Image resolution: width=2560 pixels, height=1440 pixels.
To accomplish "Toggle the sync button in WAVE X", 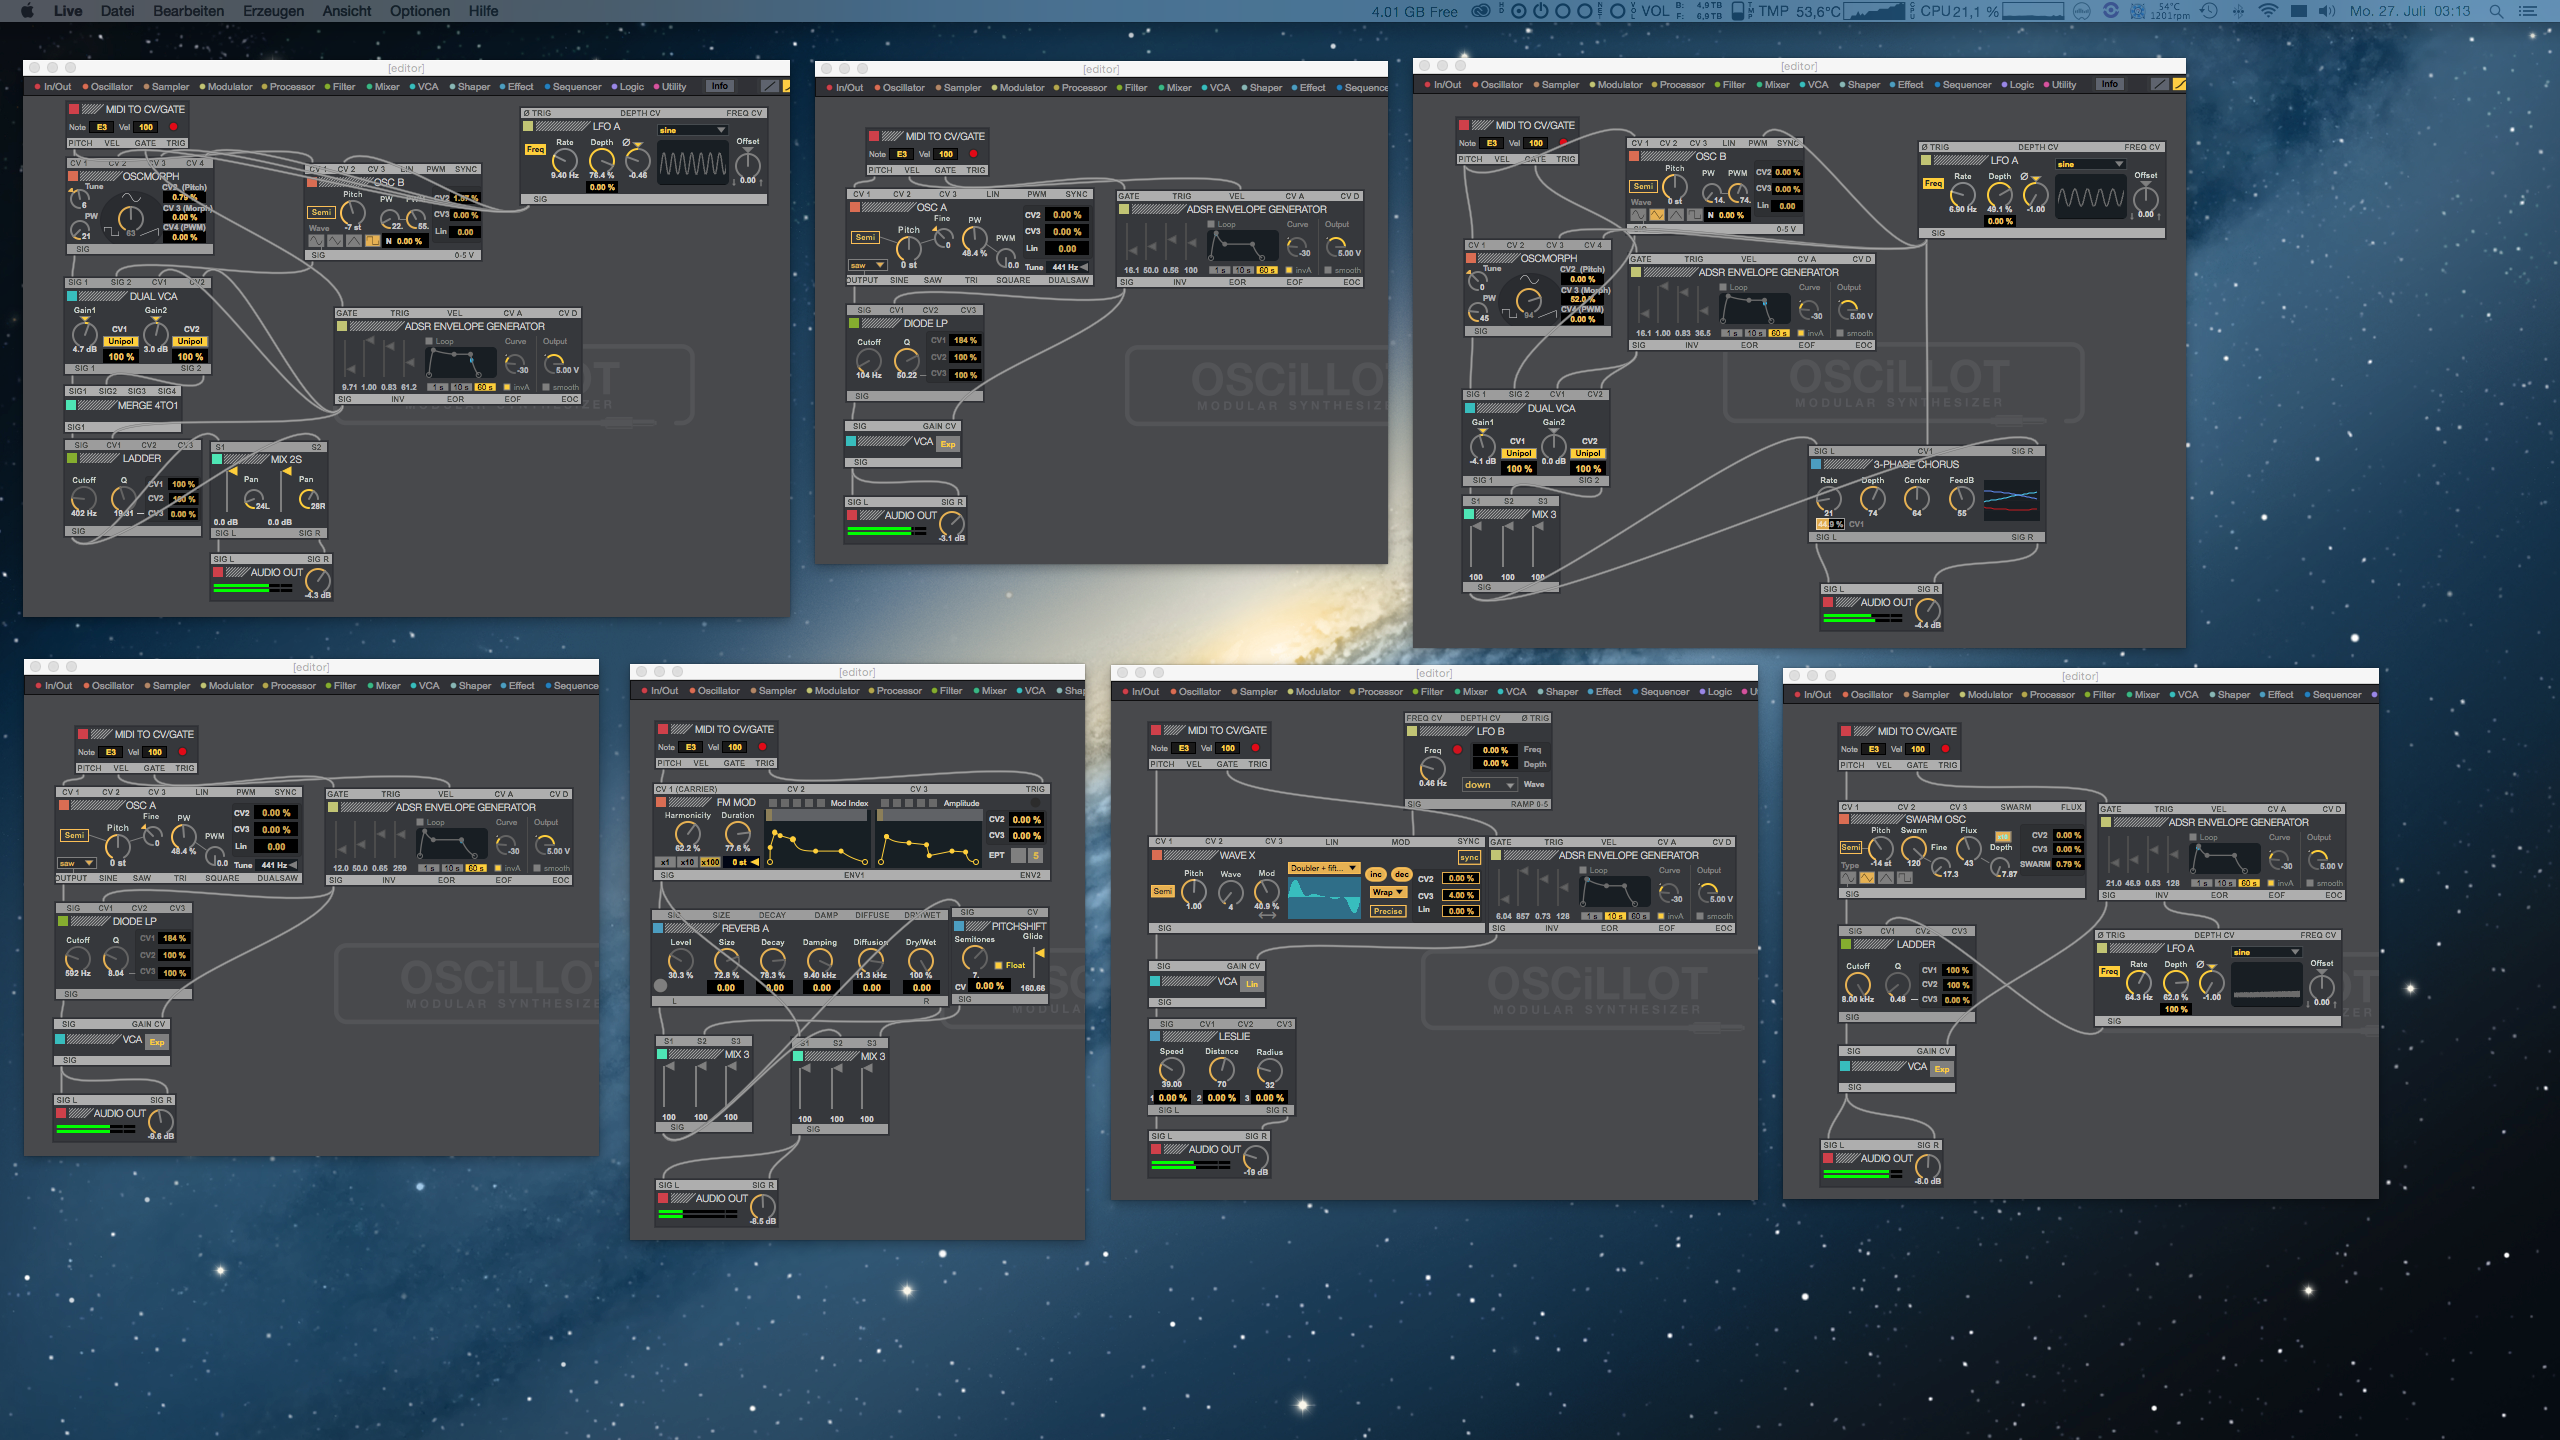I will pos(1469,857).
